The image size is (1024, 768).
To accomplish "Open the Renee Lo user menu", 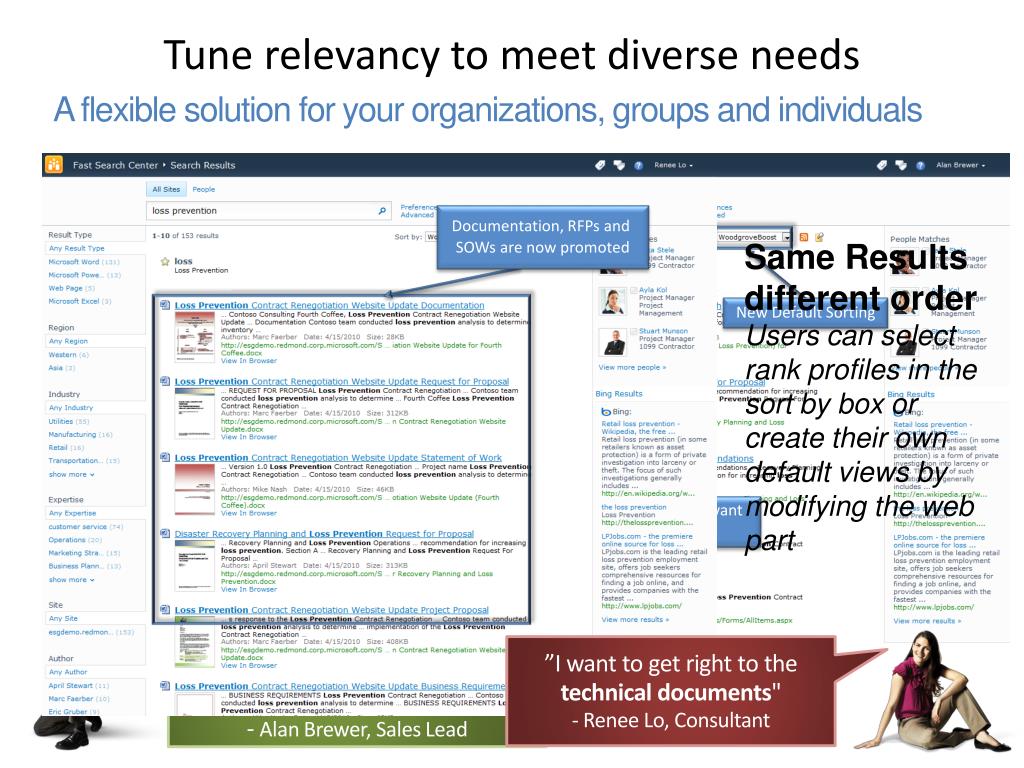I will [673, 165].
